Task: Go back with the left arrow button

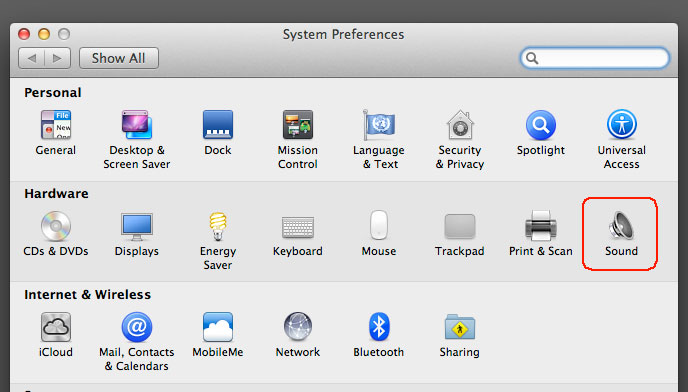Action: (32, 58)
